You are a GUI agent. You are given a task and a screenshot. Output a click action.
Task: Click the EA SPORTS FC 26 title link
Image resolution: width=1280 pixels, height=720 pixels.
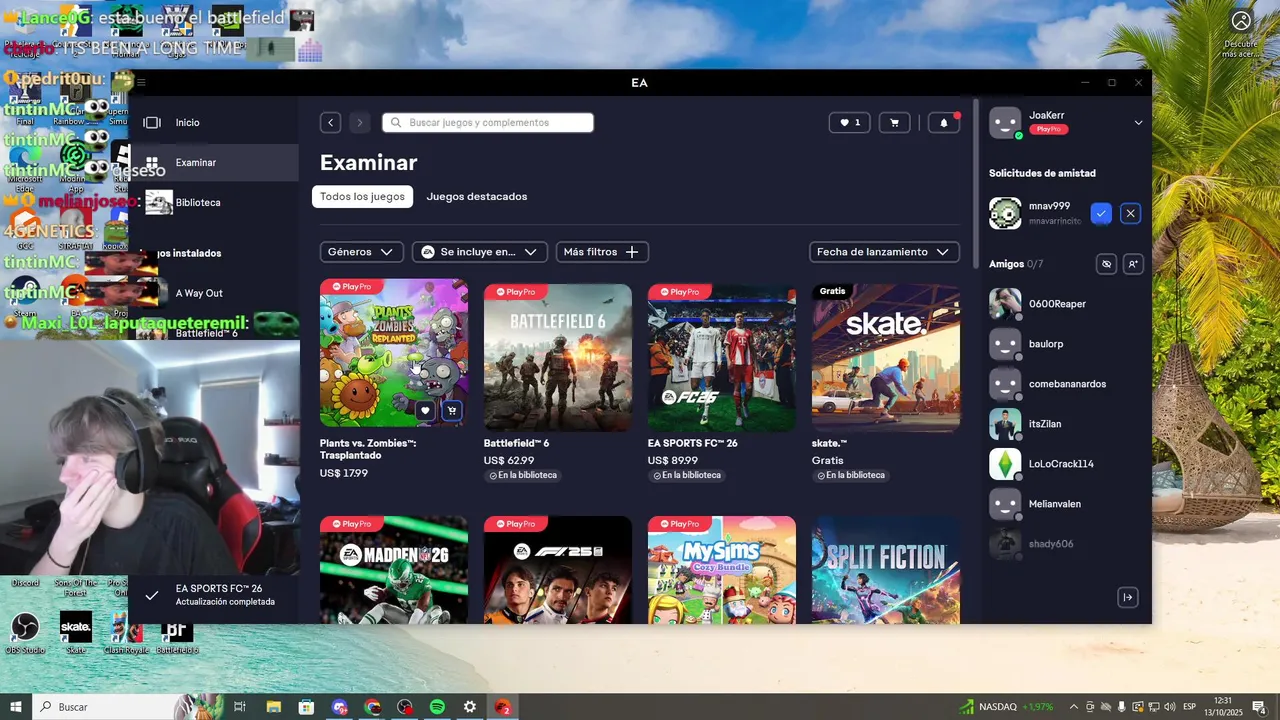[x=692, y=443]
